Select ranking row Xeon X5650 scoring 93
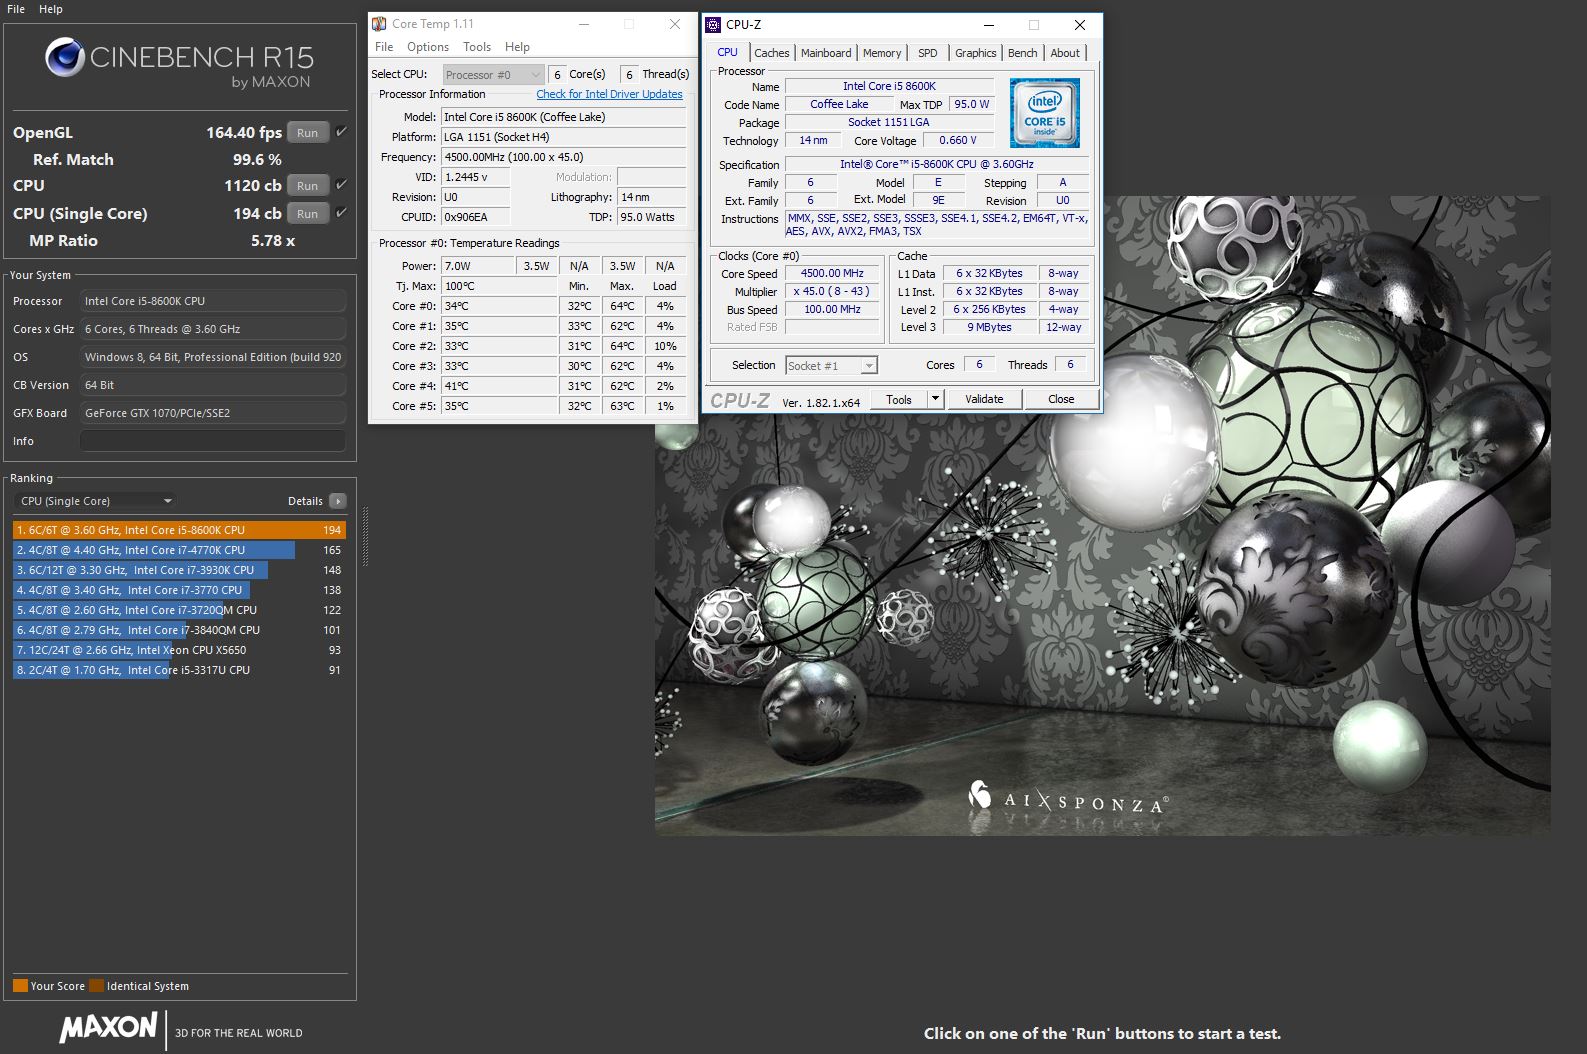This screenshot has height=1054, width=1587. (180, 650)
